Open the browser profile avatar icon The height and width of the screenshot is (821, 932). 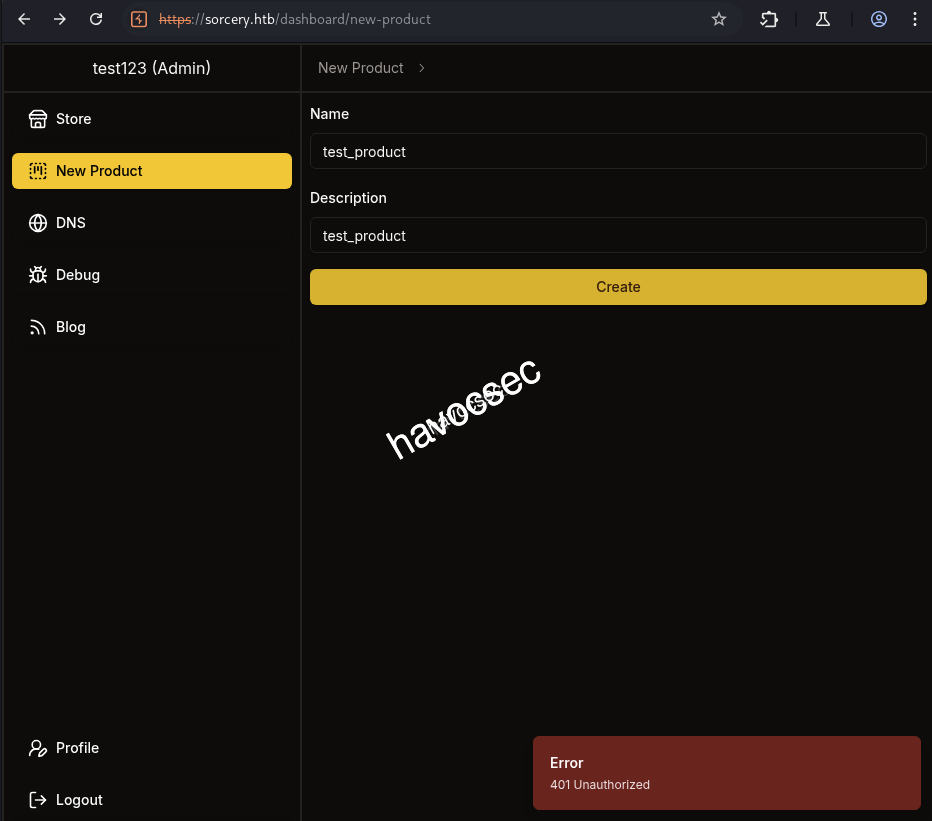click(x=879, y=19)
